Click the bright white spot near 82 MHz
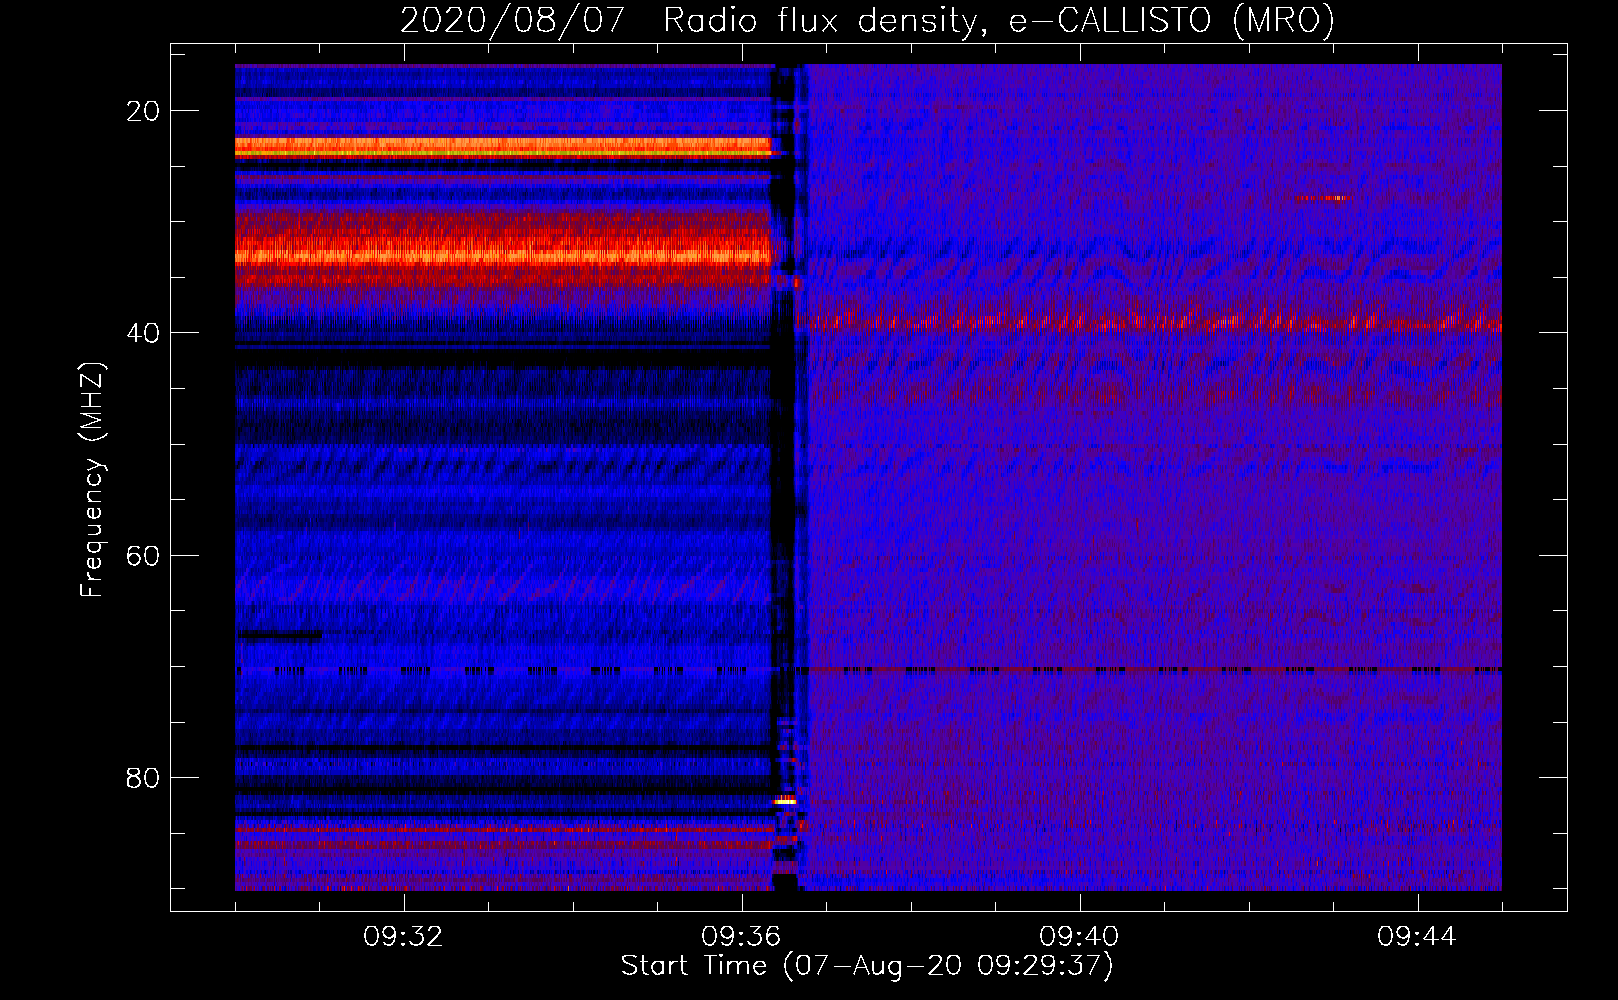This screenshot has width=1618, height=1000. (786, 801)
